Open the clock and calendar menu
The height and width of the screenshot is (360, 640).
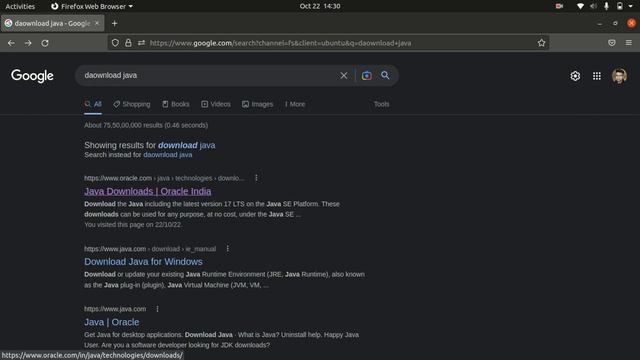[320, 6]
